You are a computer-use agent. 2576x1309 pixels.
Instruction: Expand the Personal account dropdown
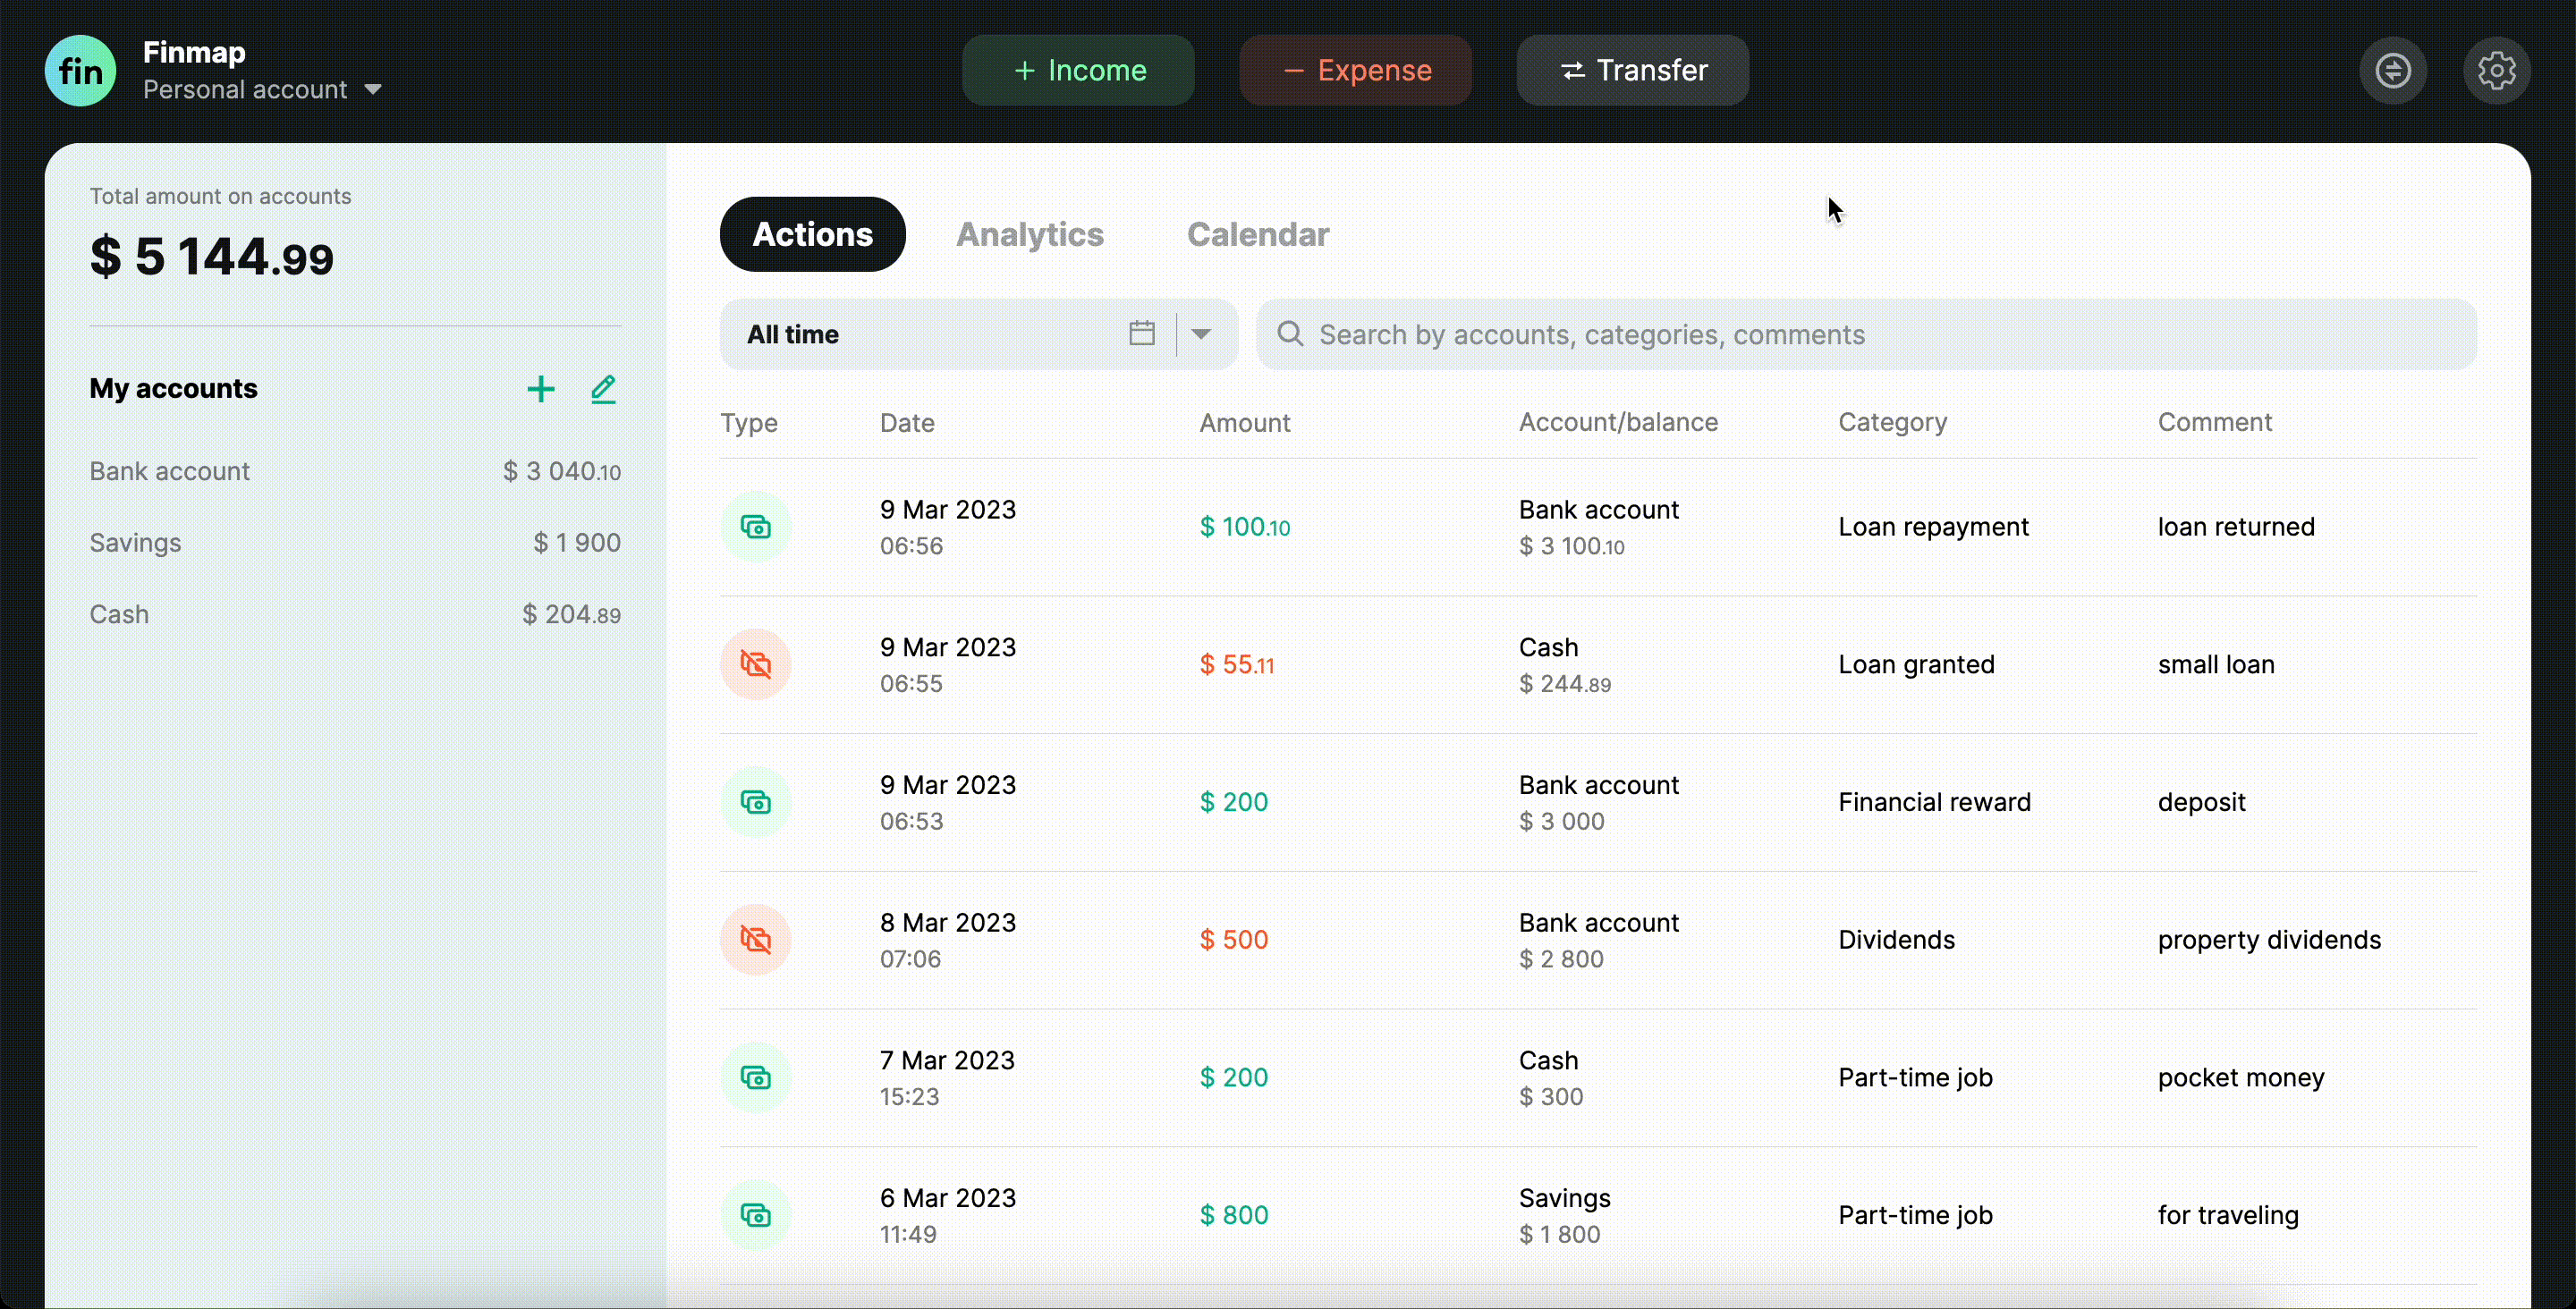(374, 89)
